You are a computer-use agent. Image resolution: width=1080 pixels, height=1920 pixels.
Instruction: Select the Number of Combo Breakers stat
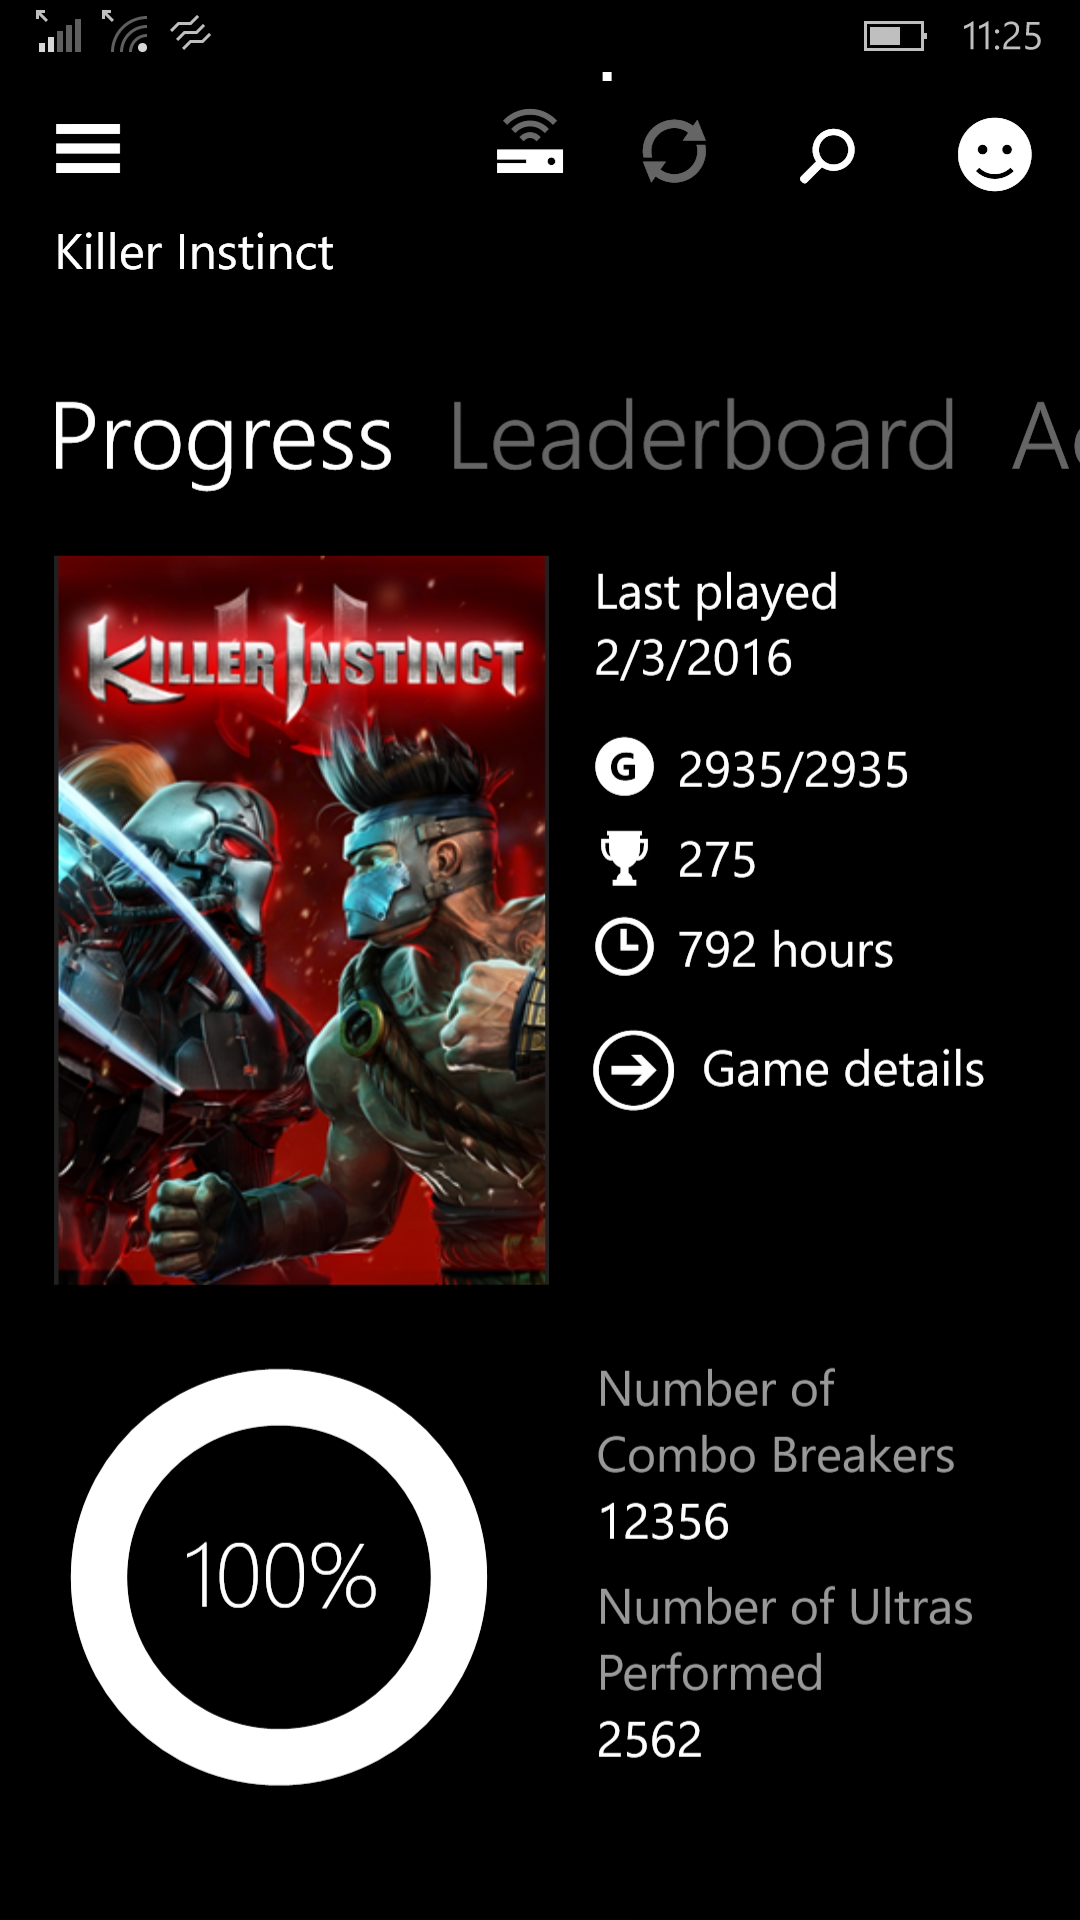(776, 1455)
